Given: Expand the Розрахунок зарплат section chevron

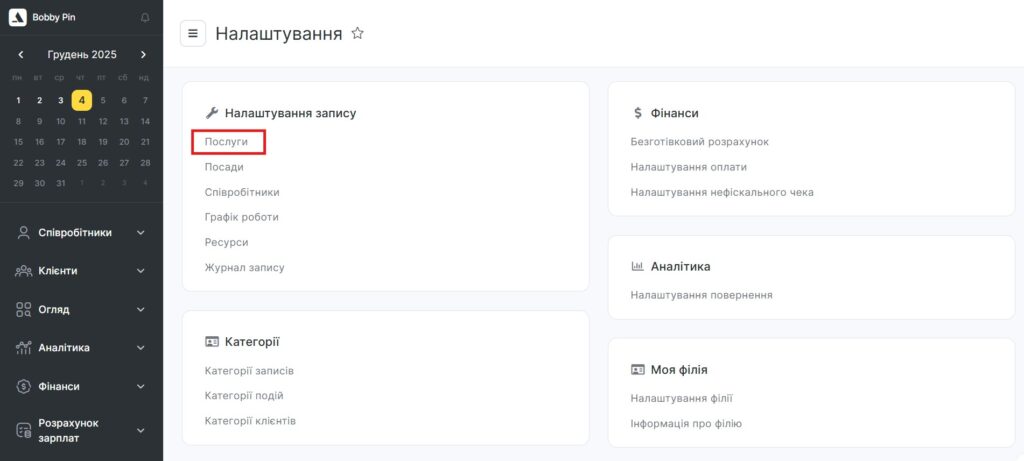Looking at the screenshot, I should 141,431.
